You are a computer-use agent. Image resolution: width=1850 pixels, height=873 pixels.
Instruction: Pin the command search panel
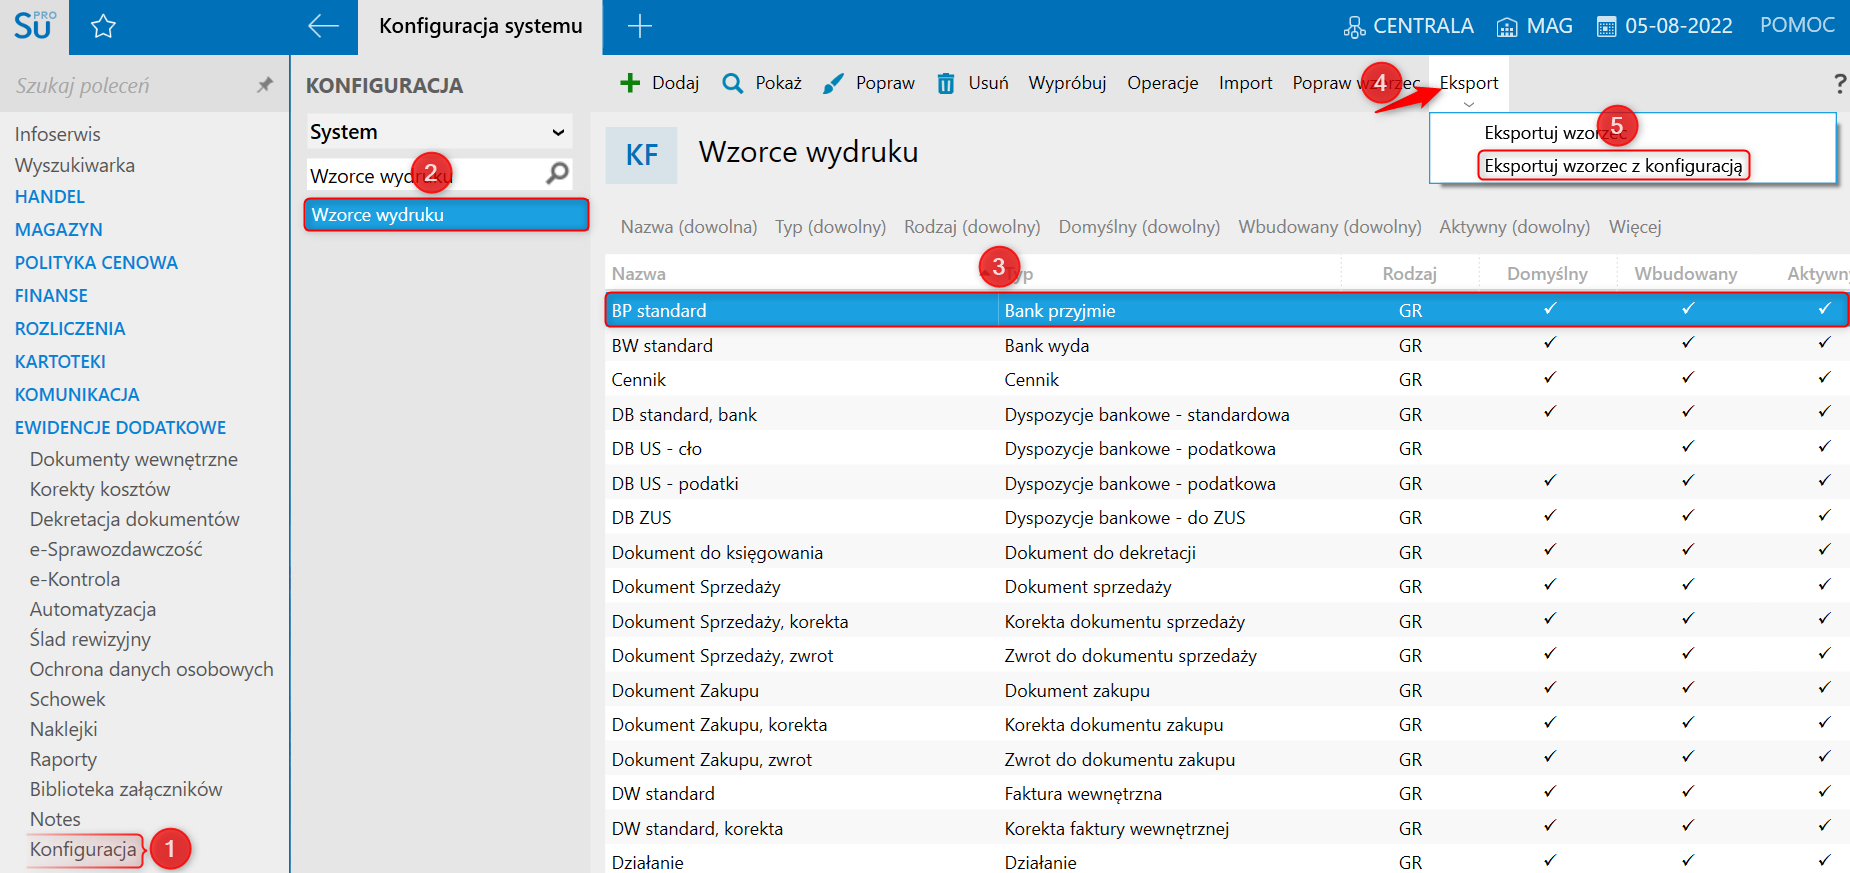click(265, 85)
